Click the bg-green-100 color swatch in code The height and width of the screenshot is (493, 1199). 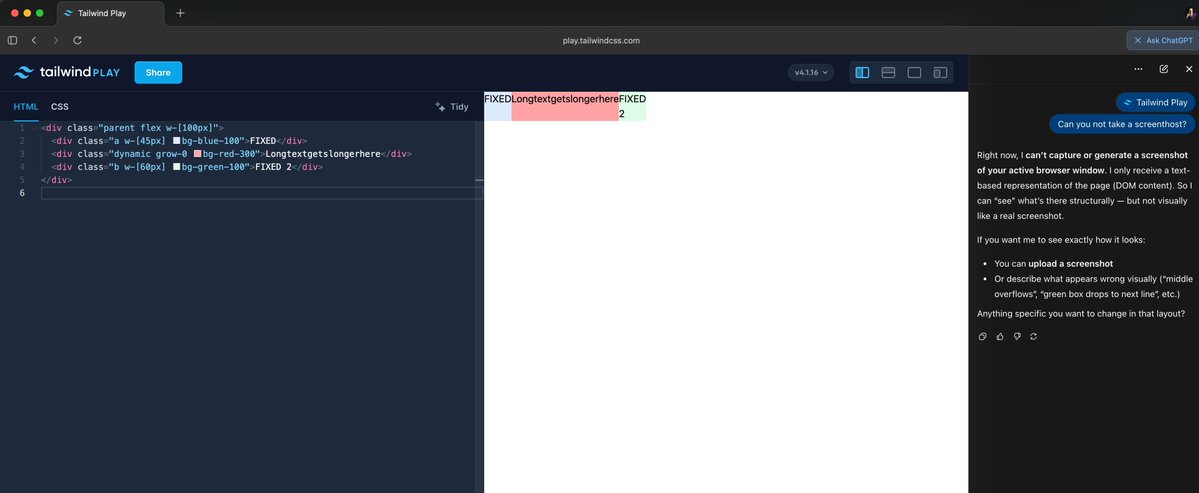pyautogui.click(x=176, y=166)
